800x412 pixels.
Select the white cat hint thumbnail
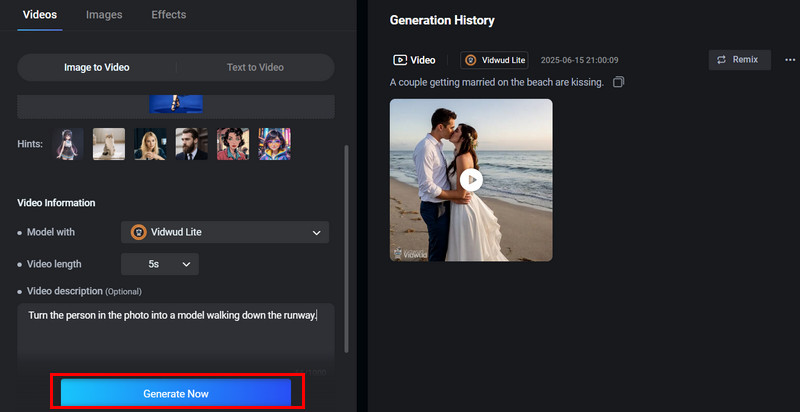(x=109, y=144)
